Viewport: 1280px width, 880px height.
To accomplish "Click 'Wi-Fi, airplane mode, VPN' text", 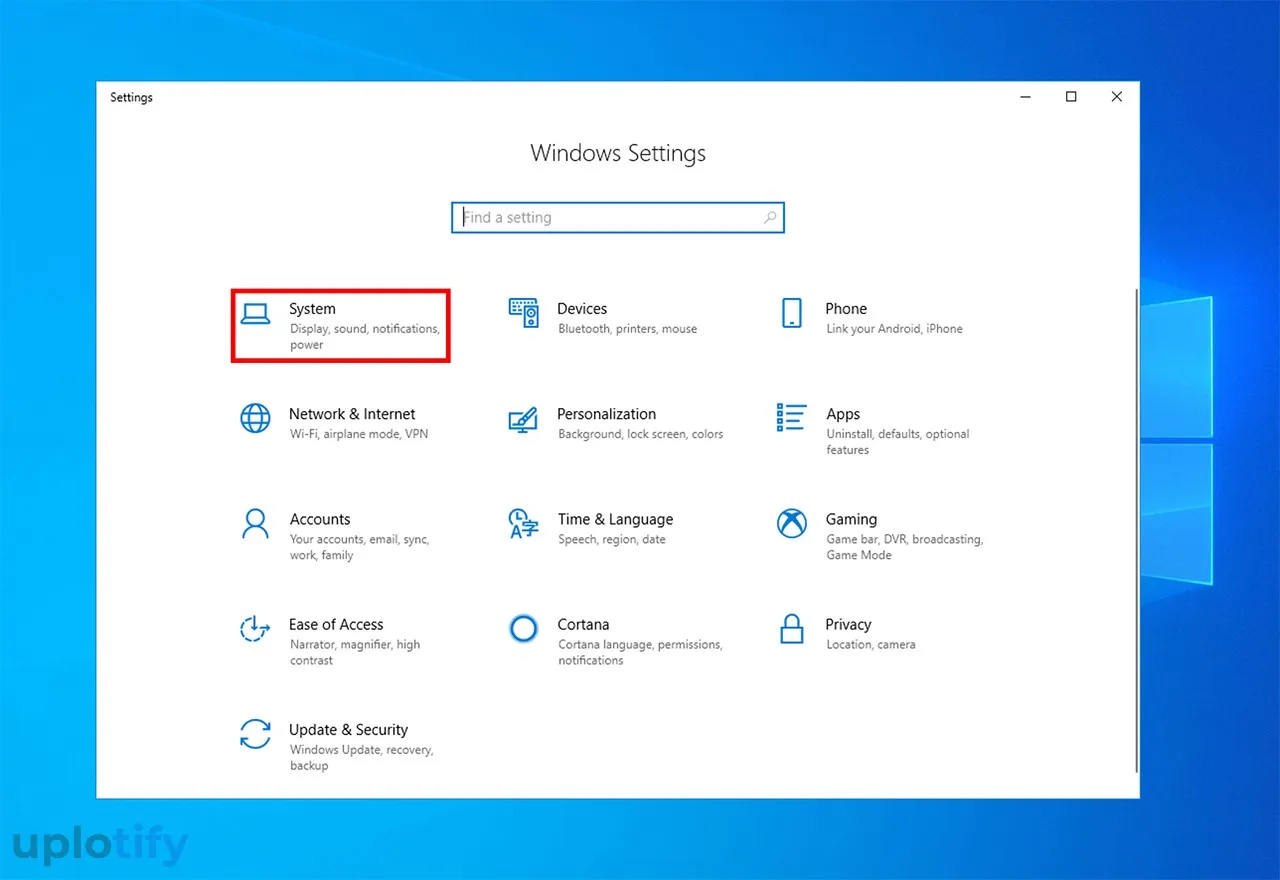I will pos(358,434).
